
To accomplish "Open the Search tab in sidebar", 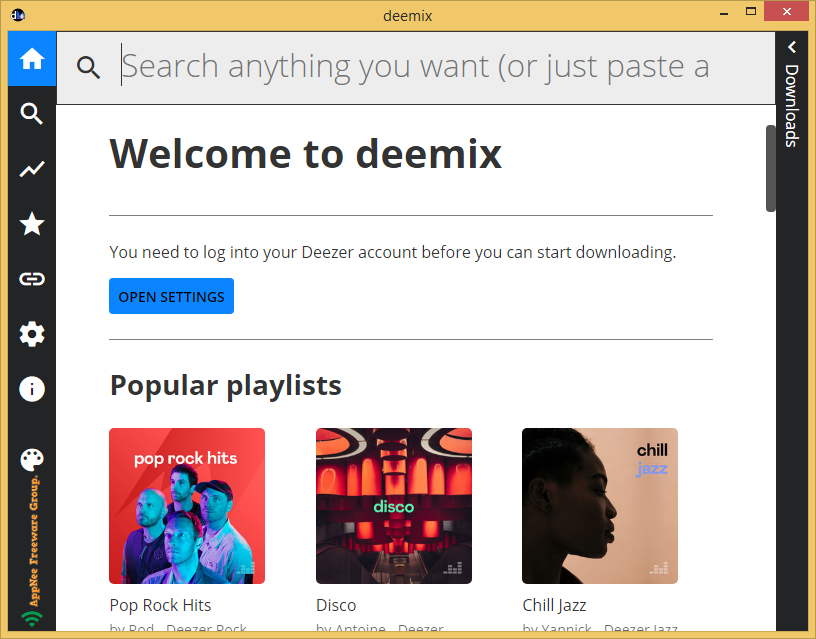I will (32, 113).
